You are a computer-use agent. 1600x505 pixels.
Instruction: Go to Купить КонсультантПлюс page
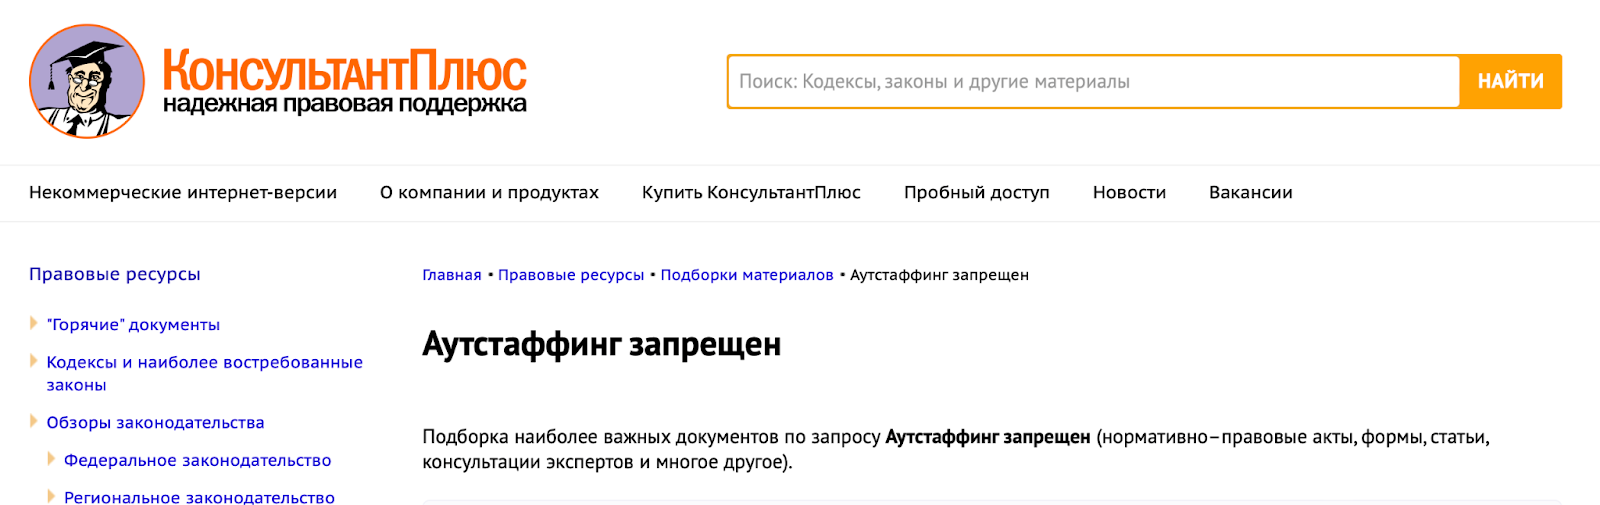[x=751, y=193]
